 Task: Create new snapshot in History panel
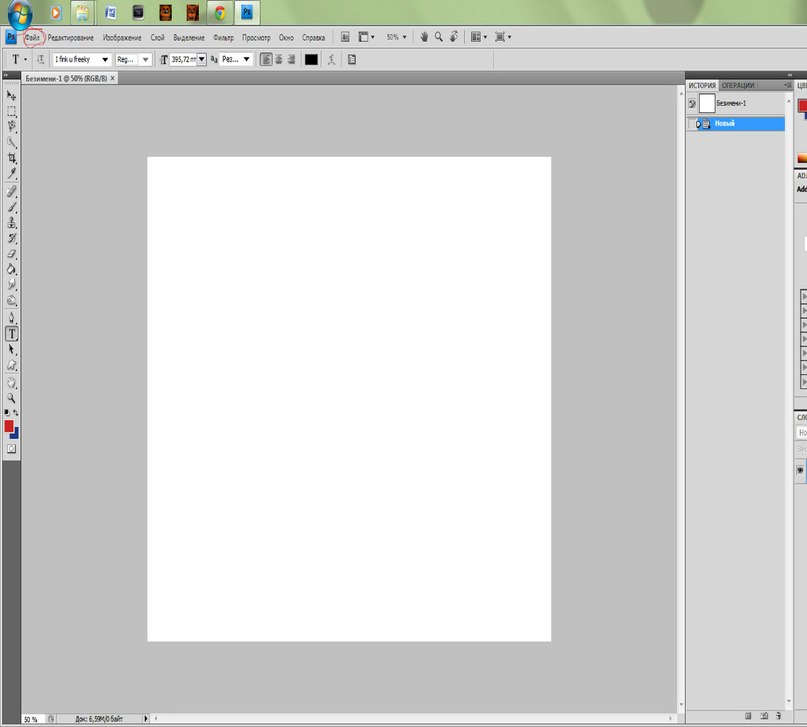tap(764, 716)
